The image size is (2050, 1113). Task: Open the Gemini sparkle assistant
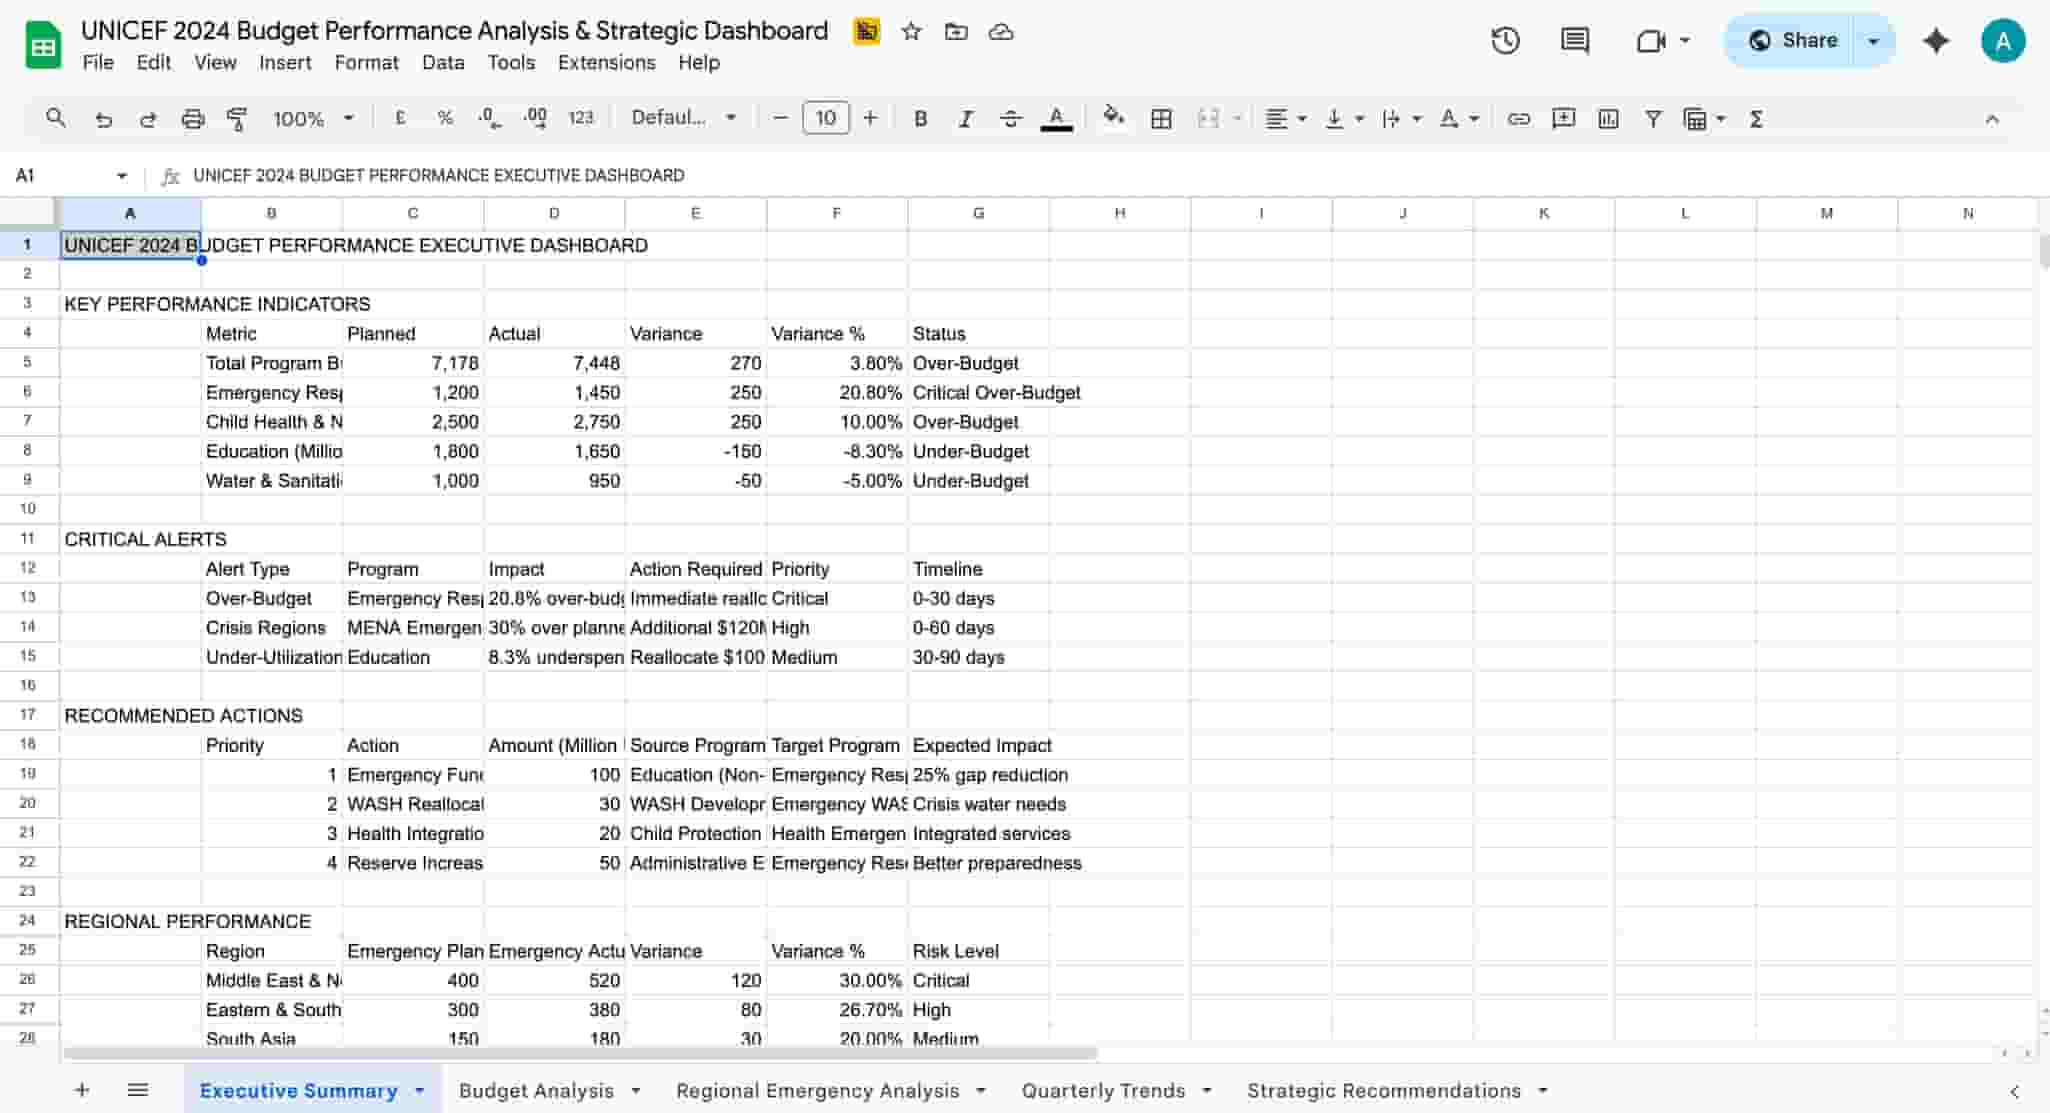tap(1936, 41)
